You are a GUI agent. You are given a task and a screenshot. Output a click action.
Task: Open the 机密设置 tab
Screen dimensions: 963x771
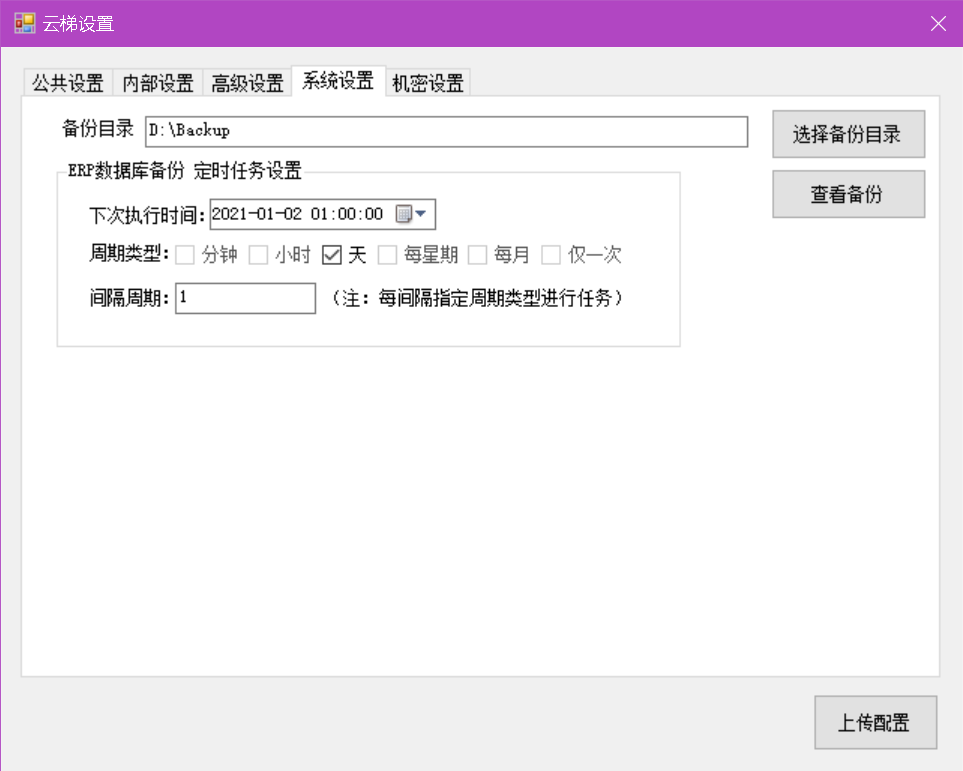pos(428,83)
